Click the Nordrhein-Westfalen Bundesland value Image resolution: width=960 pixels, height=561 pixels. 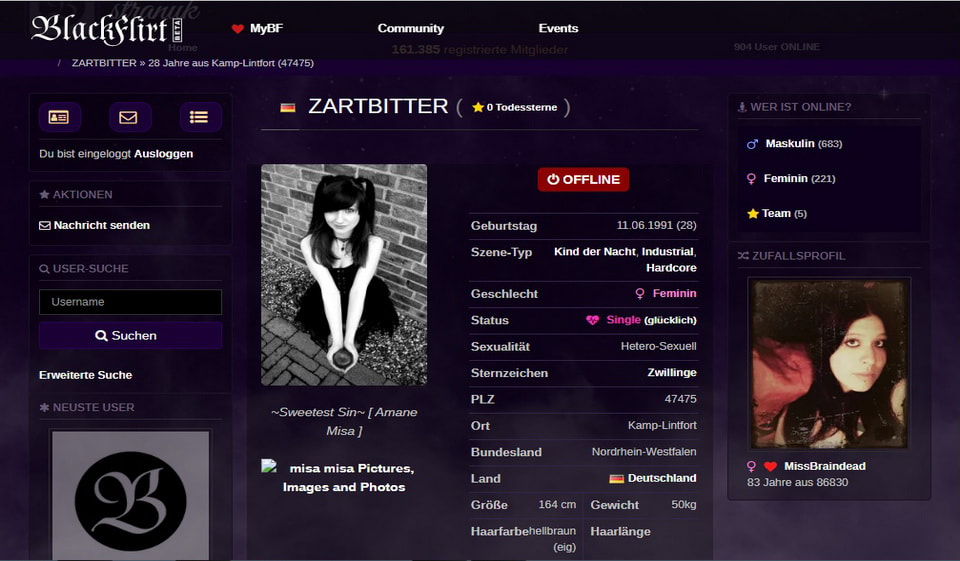click(x=643, y=452)
